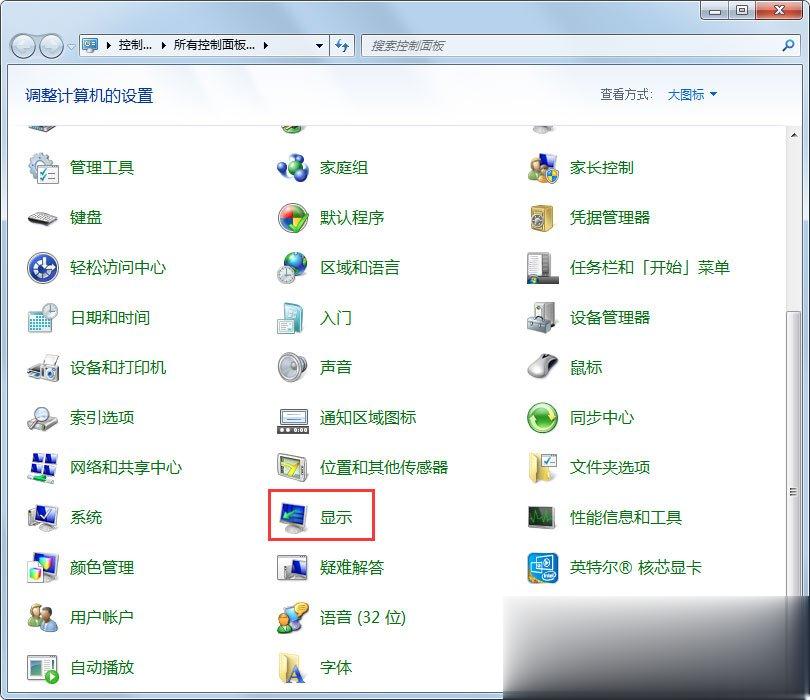Open the 任务栏和「开始」菜单 icon
The width and height of the screenshot is (810, 700).
(542, 268)
